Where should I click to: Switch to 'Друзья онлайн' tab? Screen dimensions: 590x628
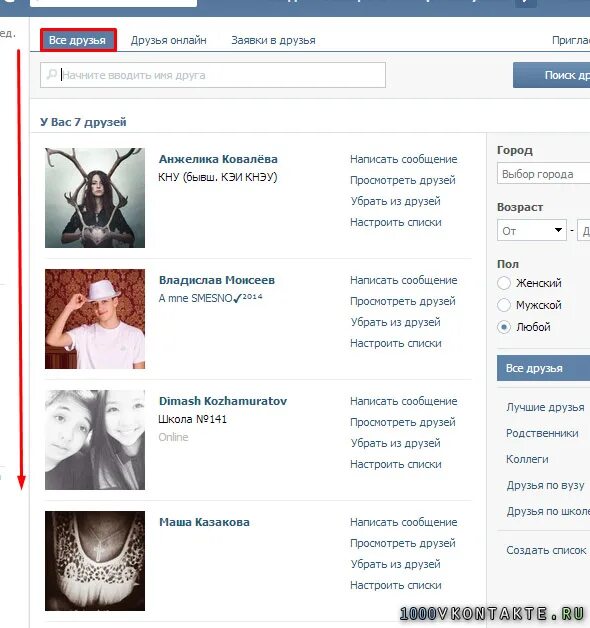pyautogui.click(x=168, y=40)
